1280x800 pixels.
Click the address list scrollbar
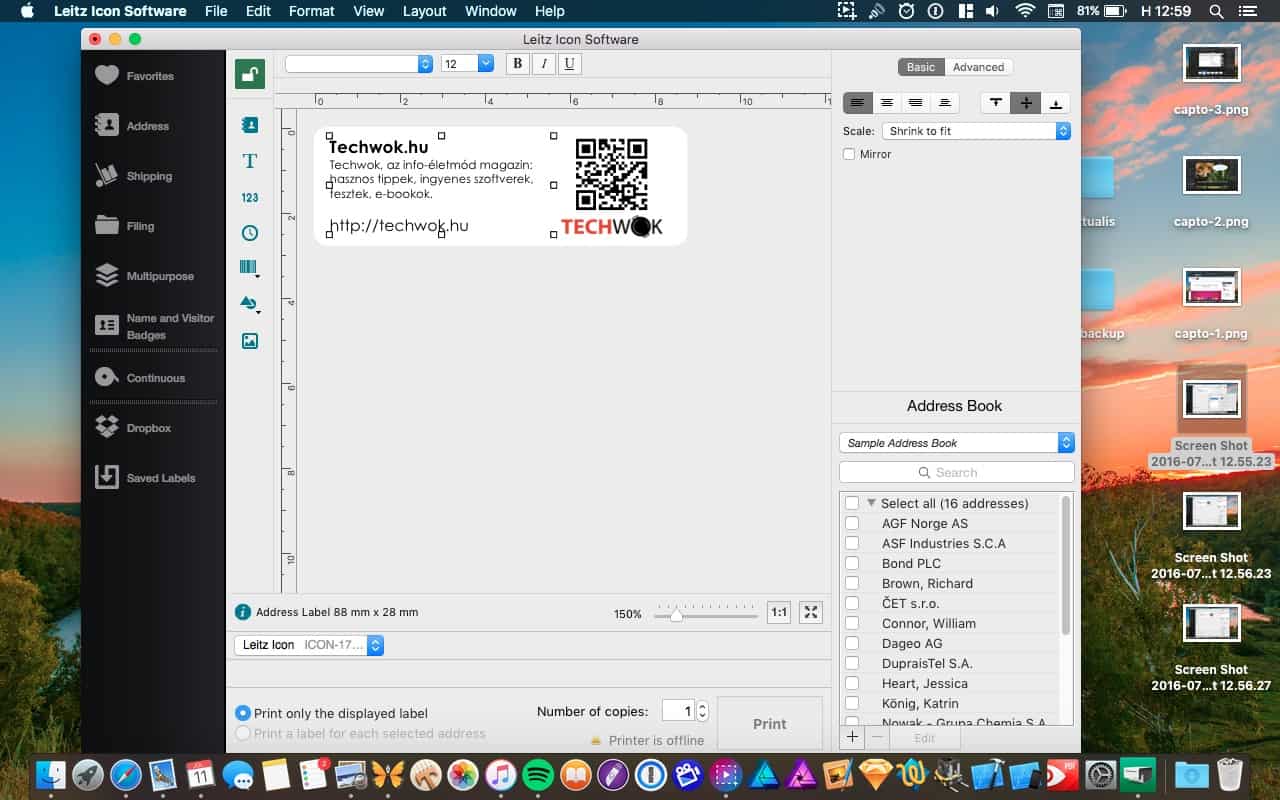pyautogui.click(x=1066, y=565)
